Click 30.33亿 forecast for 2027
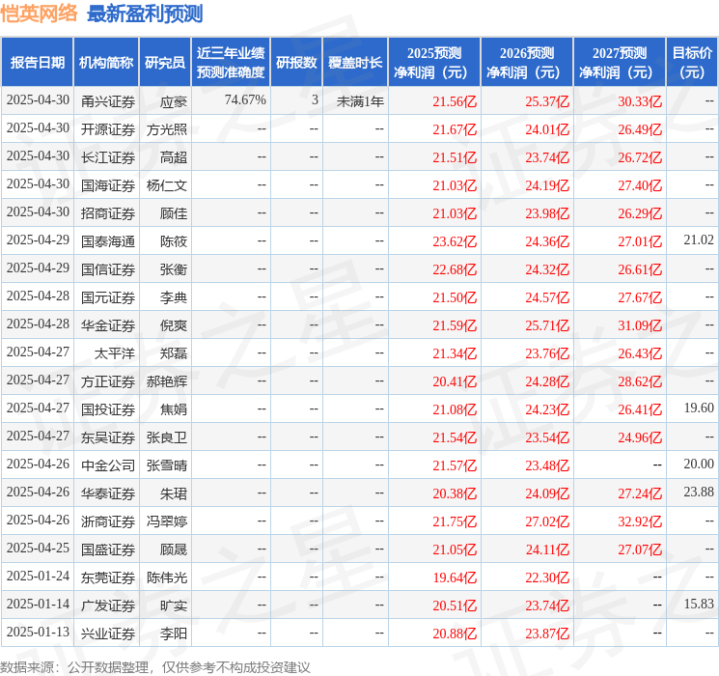The height and width of the screenshot is (676, 719). click(x=640, y=101)
